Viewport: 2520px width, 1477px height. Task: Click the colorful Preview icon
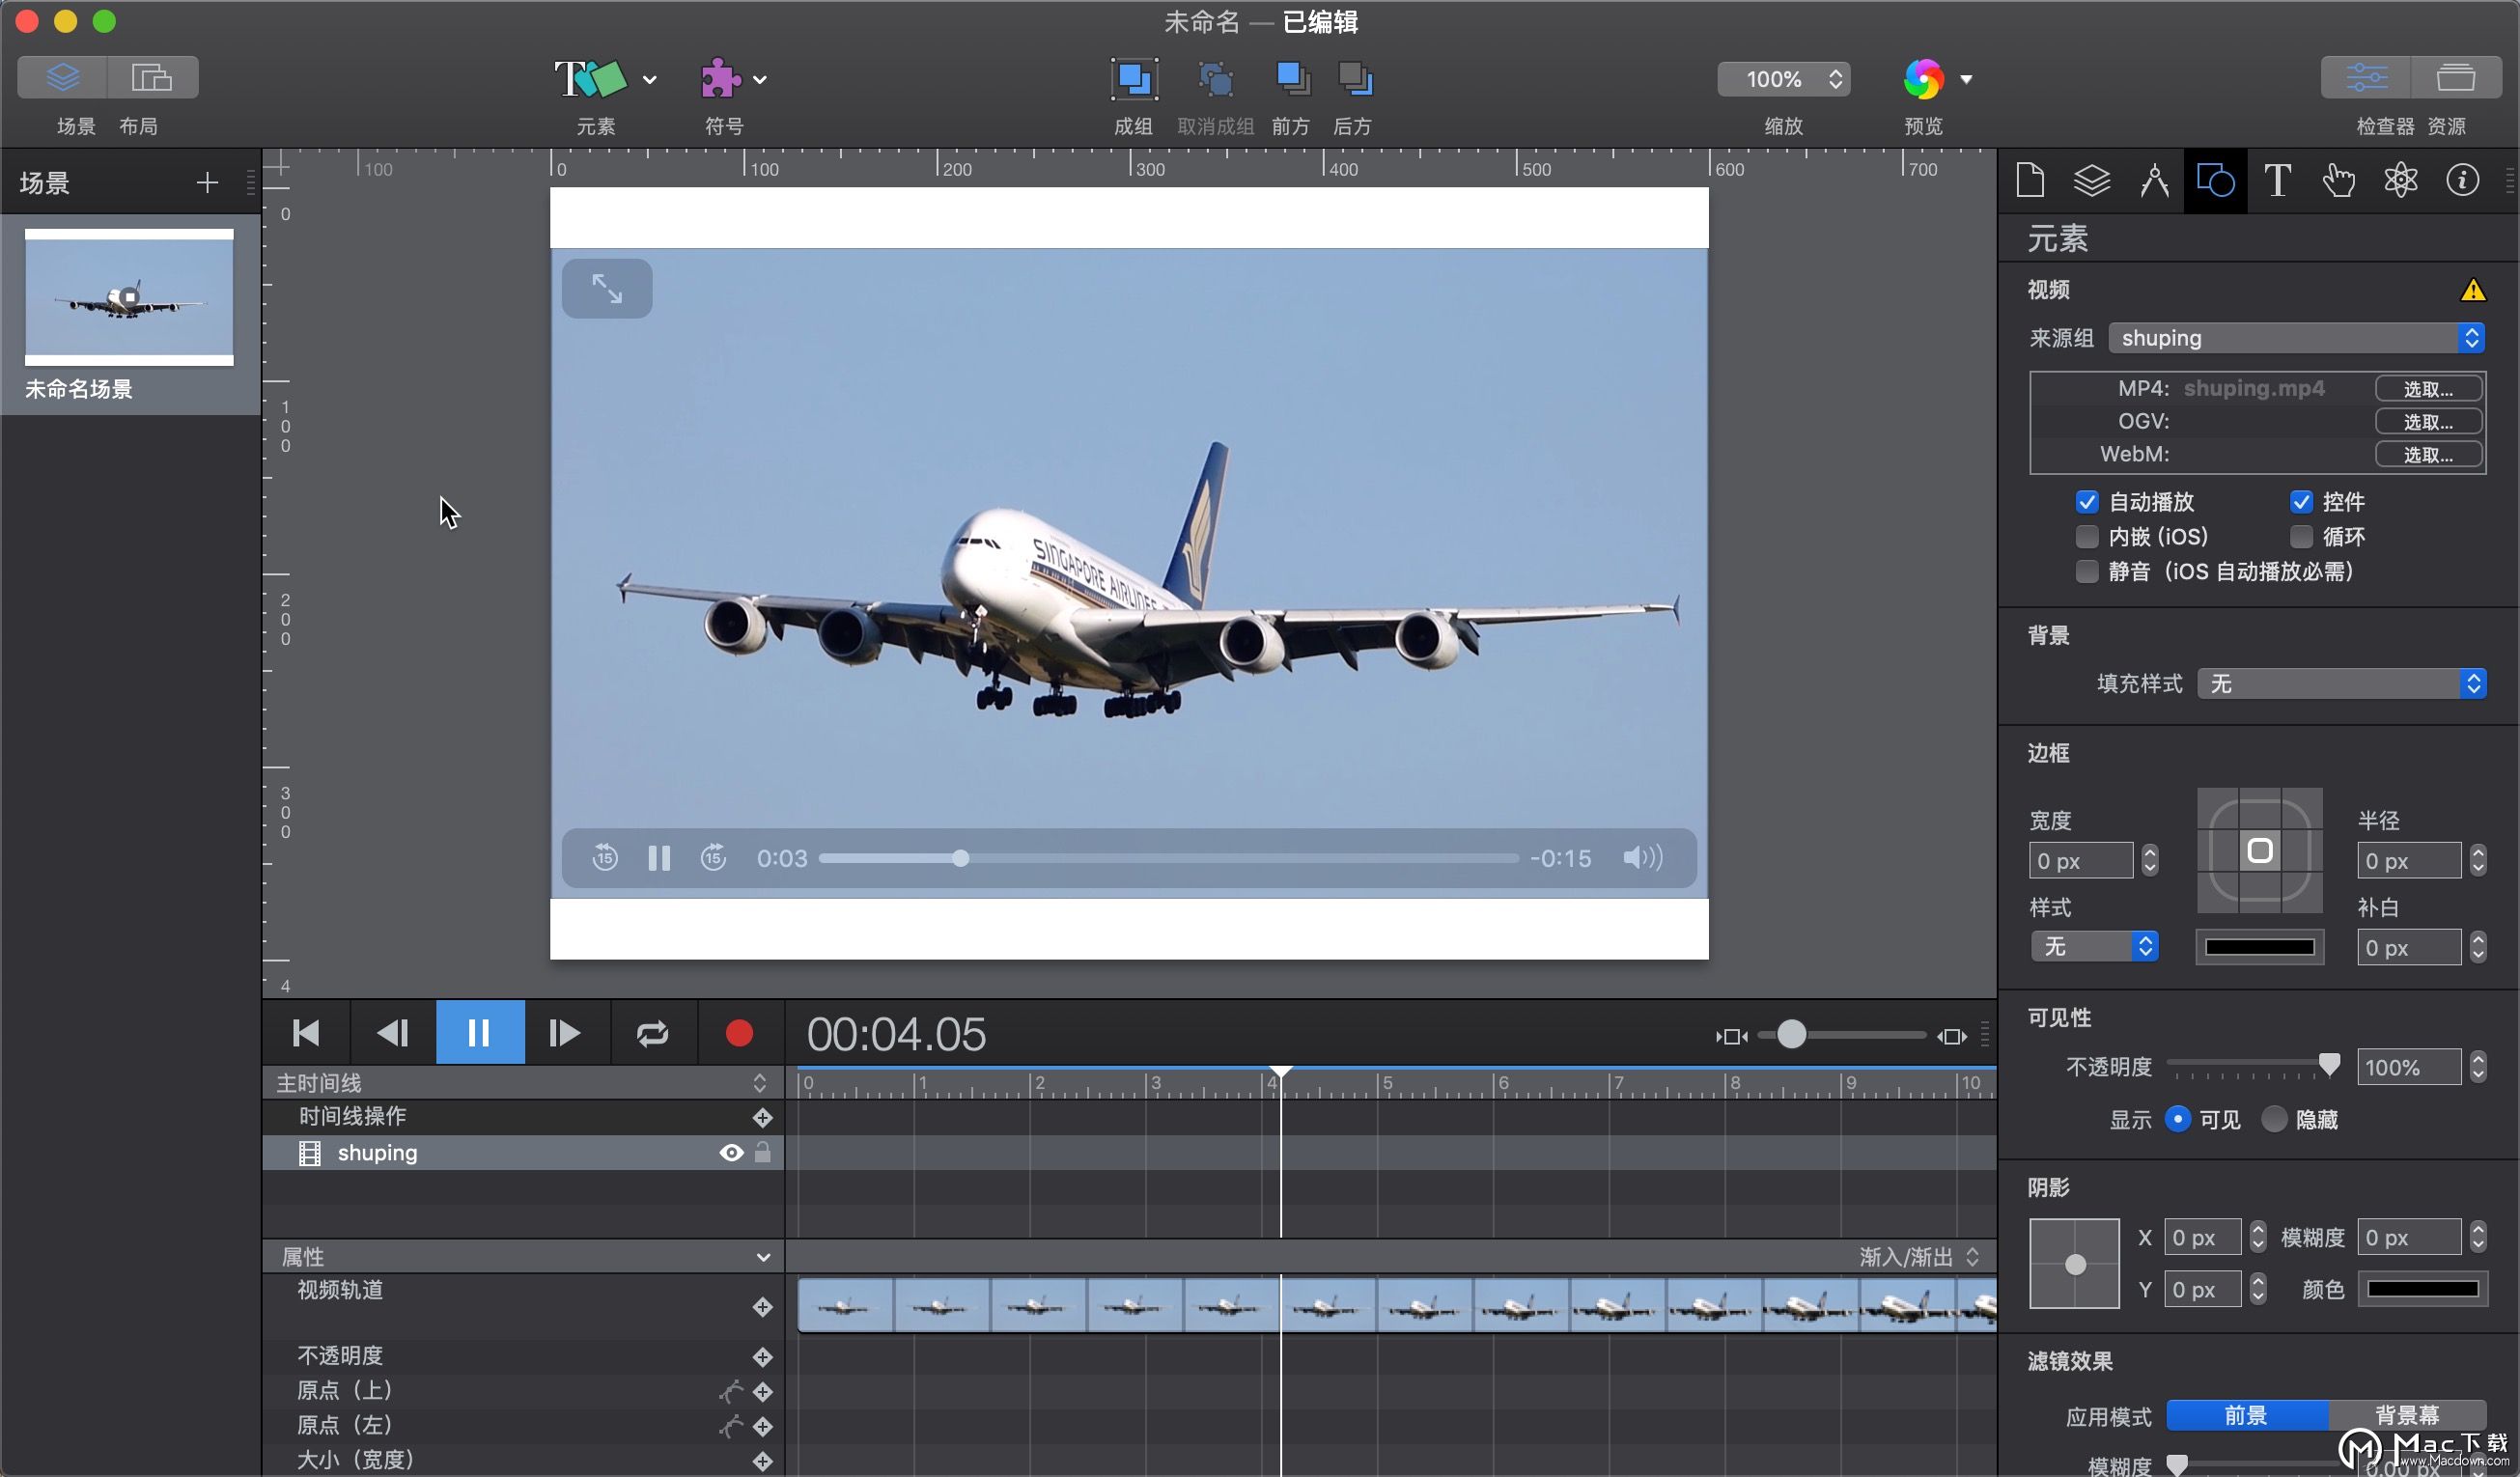pyautogui.click(x=1923, y=79)
